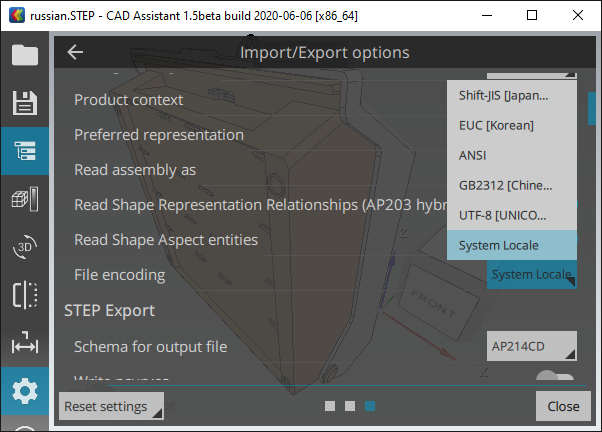Open the file browser folder icon

(x=25, y=55)
